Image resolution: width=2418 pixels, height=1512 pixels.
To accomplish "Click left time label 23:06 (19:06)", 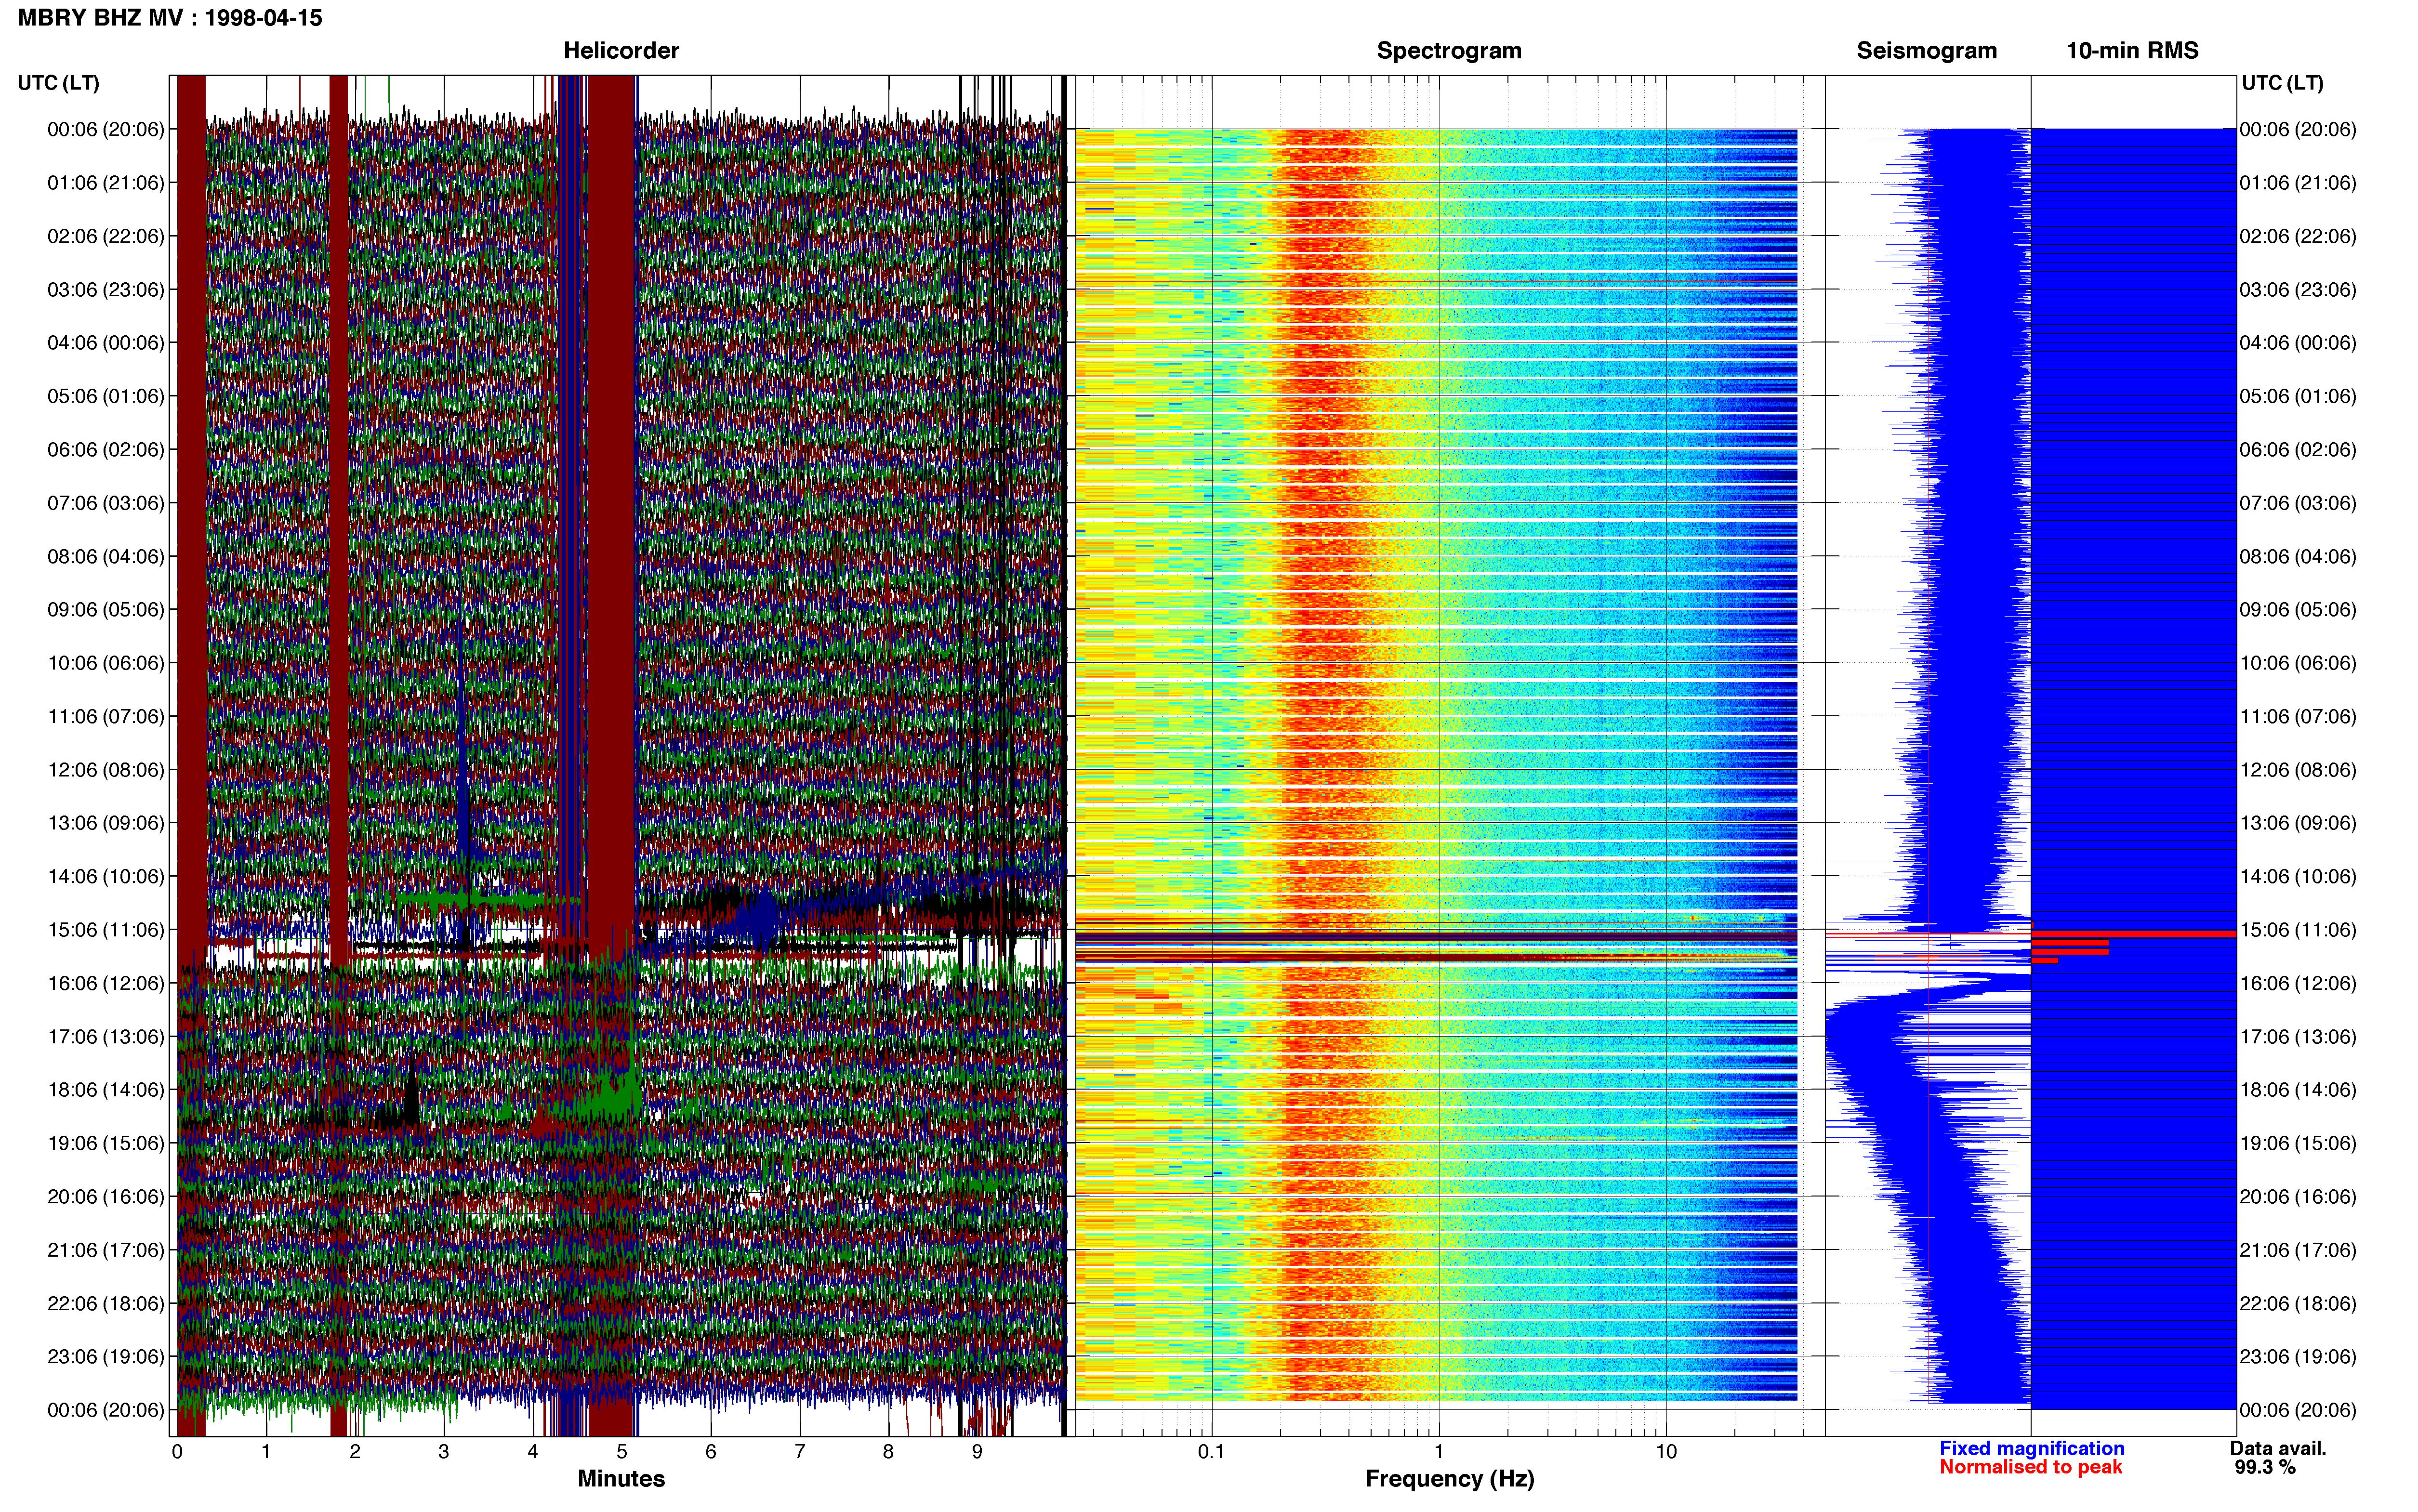I will pyautogui.click(x=106, y=1357).
